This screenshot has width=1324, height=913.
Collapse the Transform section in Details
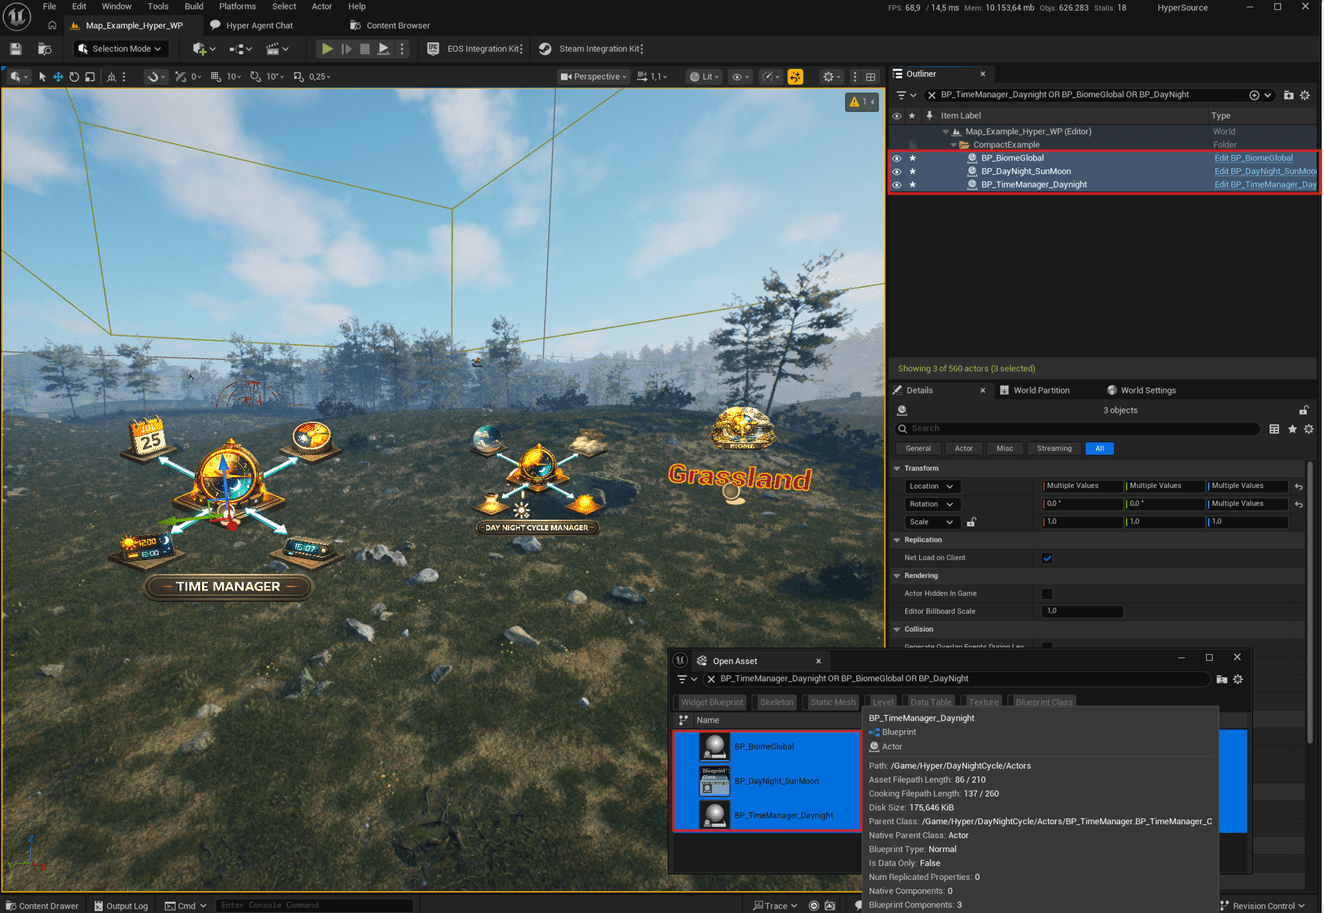(x=897, y=468)
